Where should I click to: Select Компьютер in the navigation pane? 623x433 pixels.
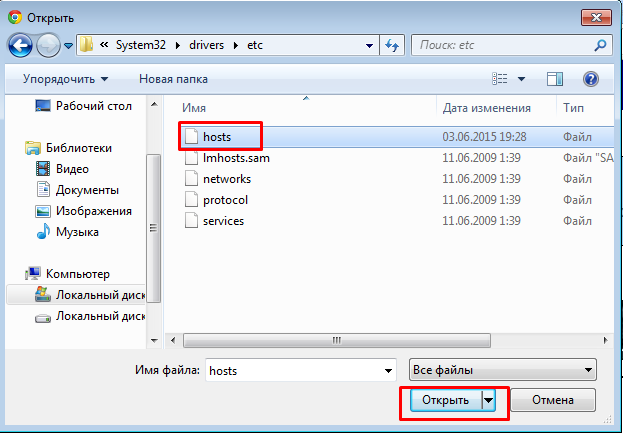pos(67,274)
